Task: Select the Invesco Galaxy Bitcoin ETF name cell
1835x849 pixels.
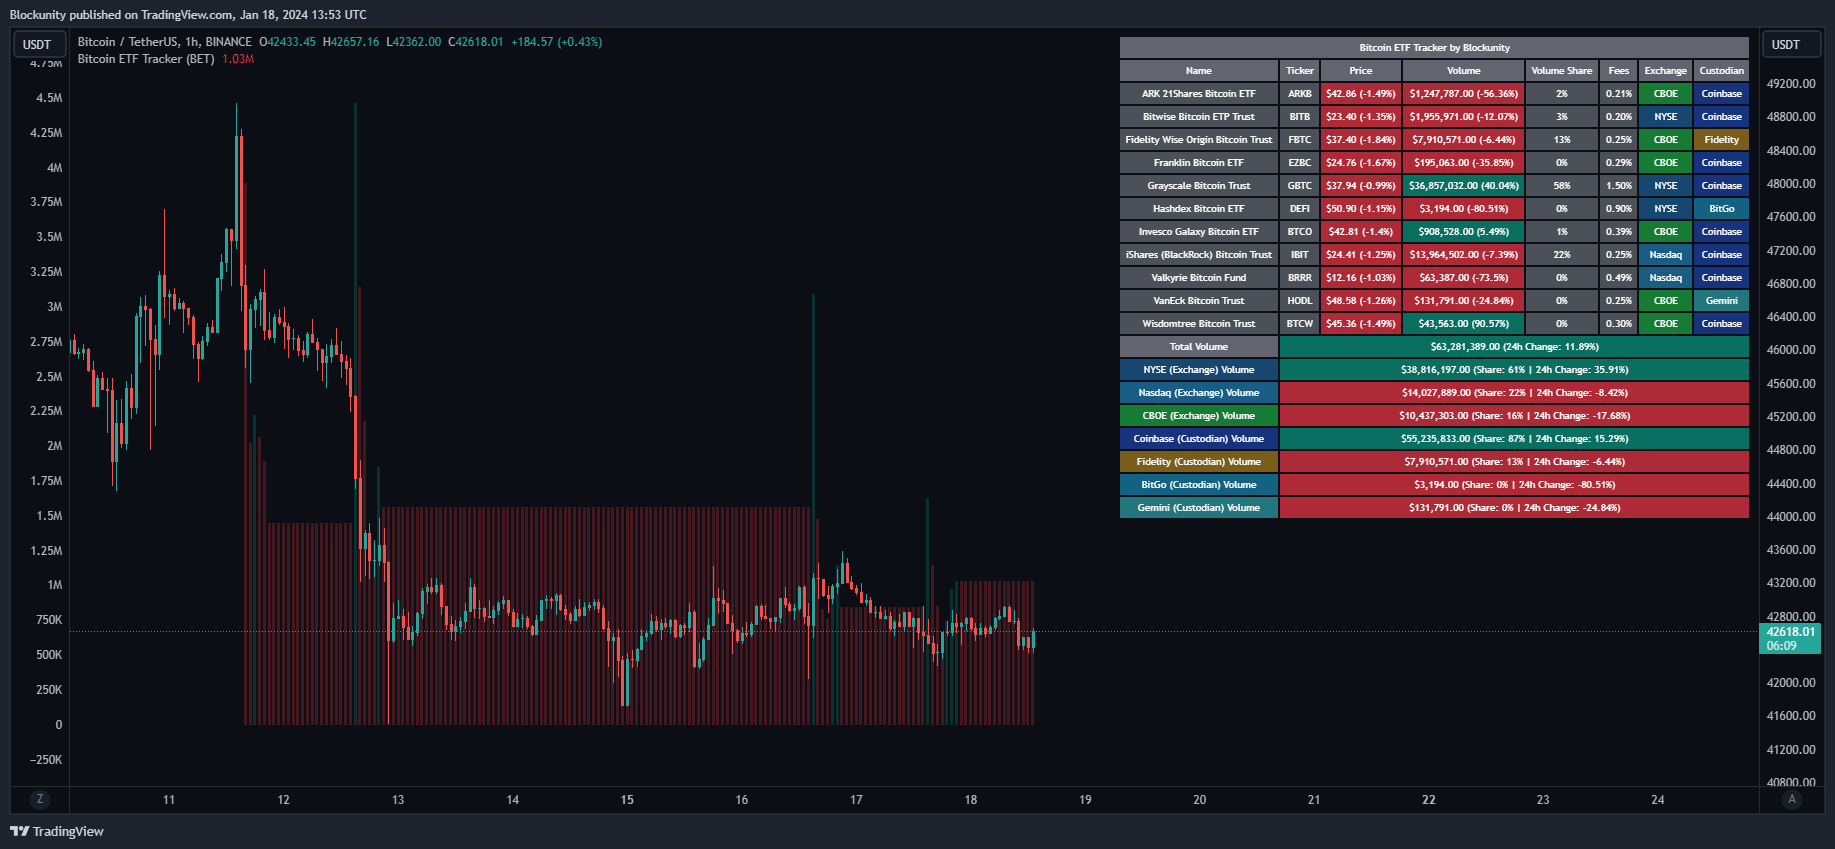Action: [x=1199, y=232]
